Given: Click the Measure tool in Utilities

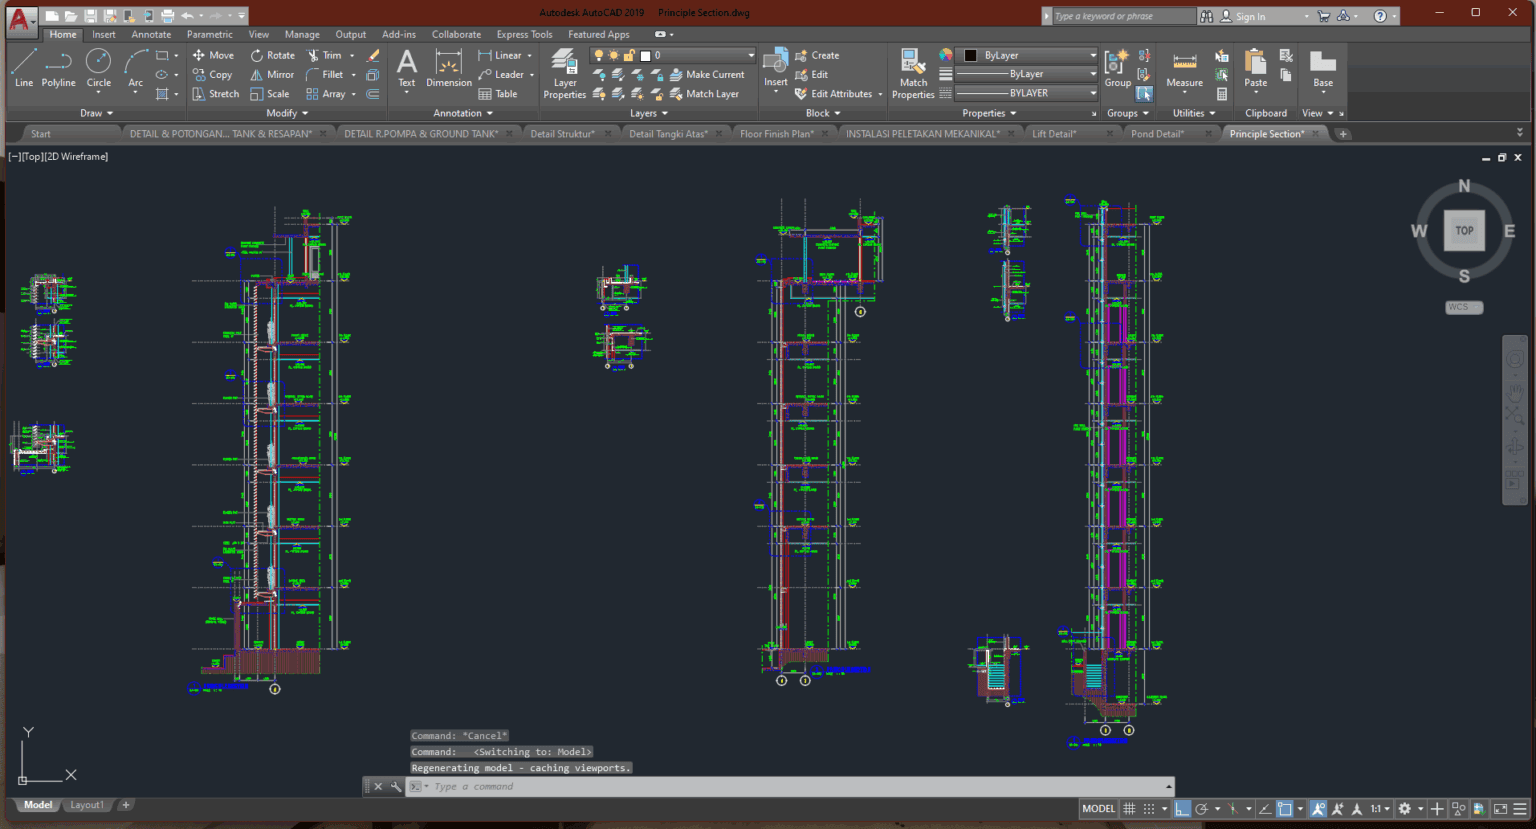Looking at the screenshot, I should (x=1184, y=70).
